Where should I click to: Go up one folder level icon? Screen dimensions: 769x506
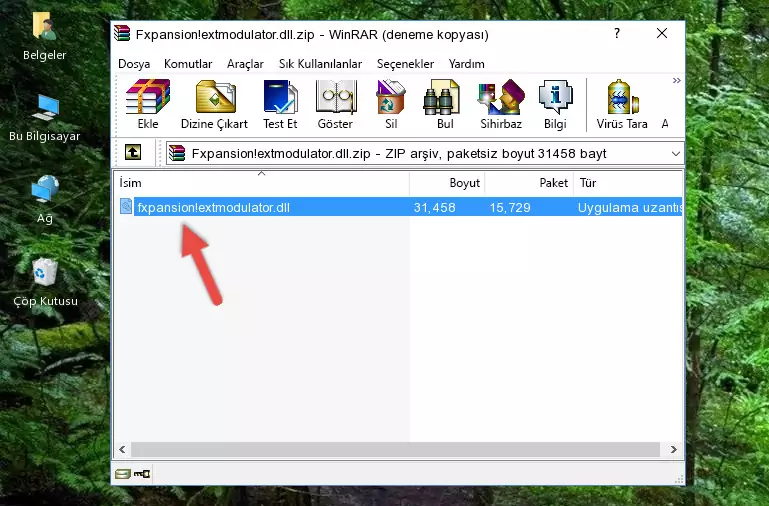133,152
